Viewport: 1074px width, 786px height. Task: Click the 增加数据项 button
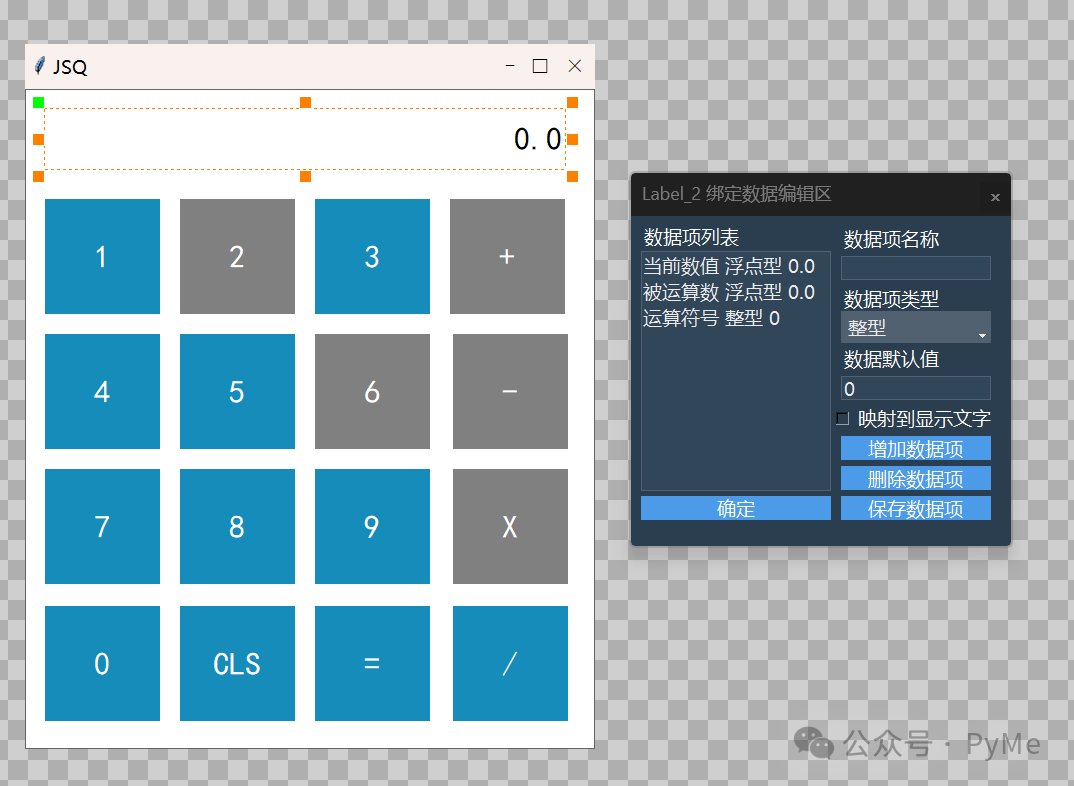pyautogui.click(x=915, y=448)
